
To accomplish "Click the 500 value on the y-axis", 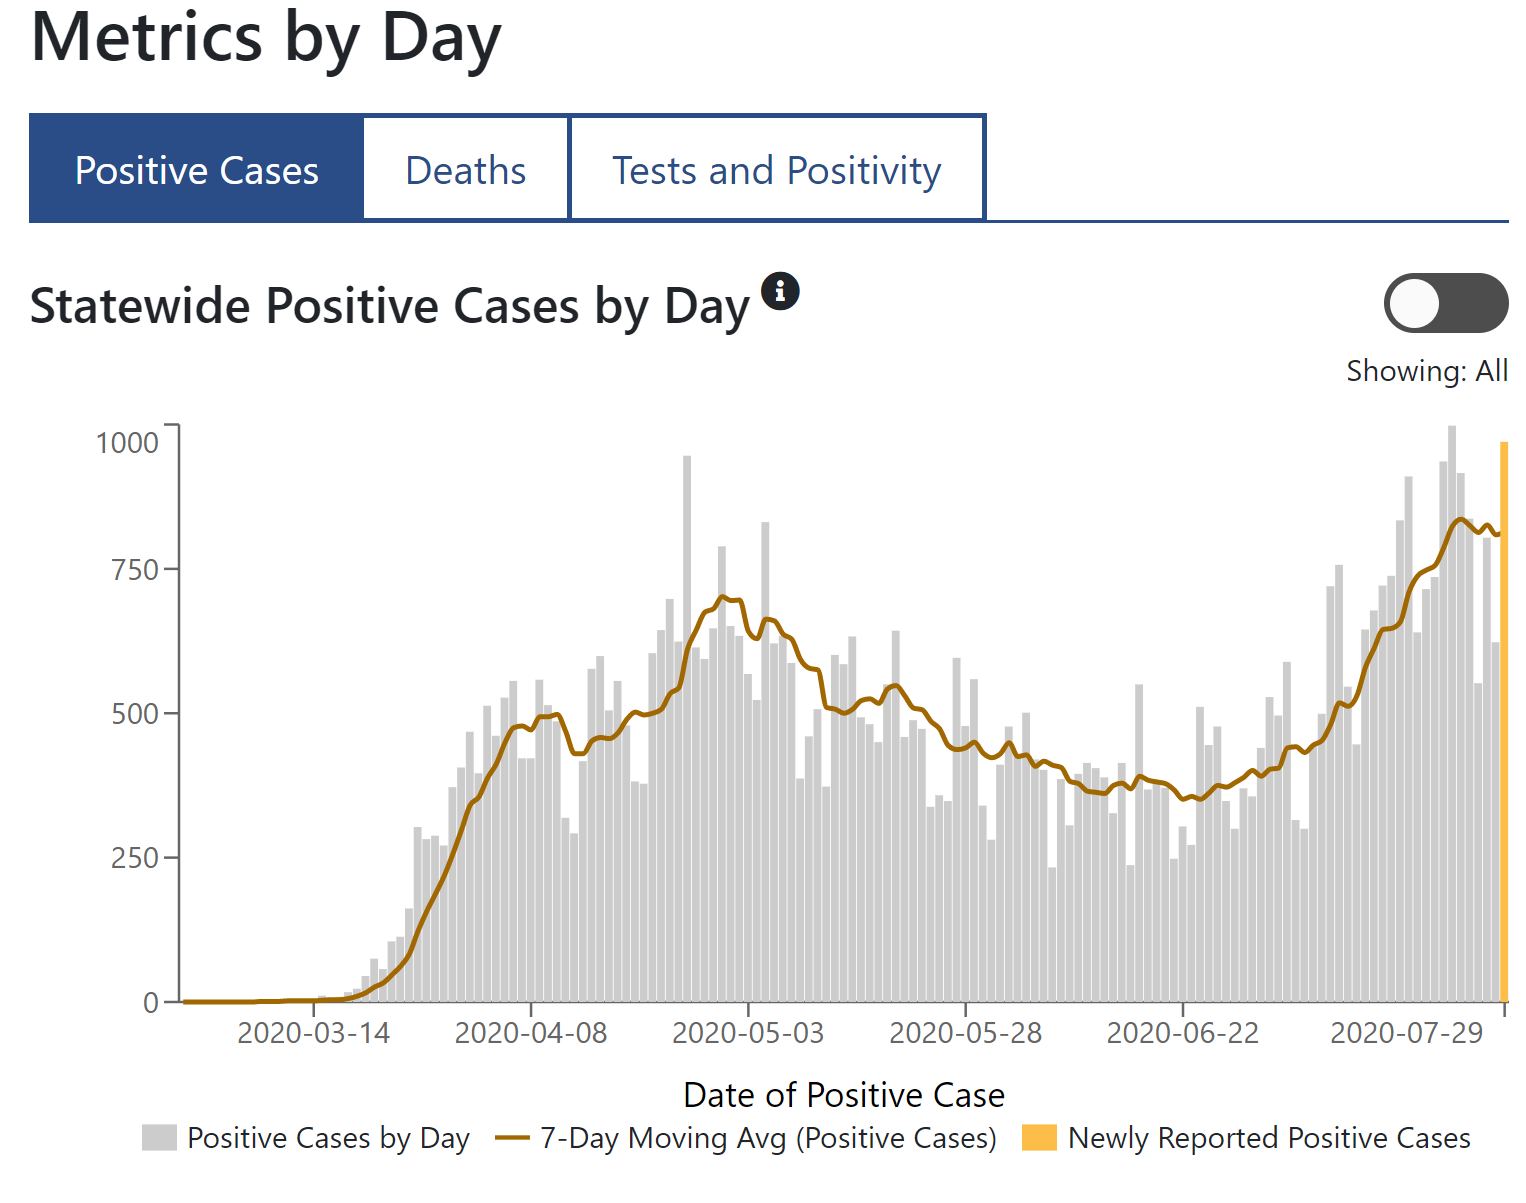I will (135, 714).
